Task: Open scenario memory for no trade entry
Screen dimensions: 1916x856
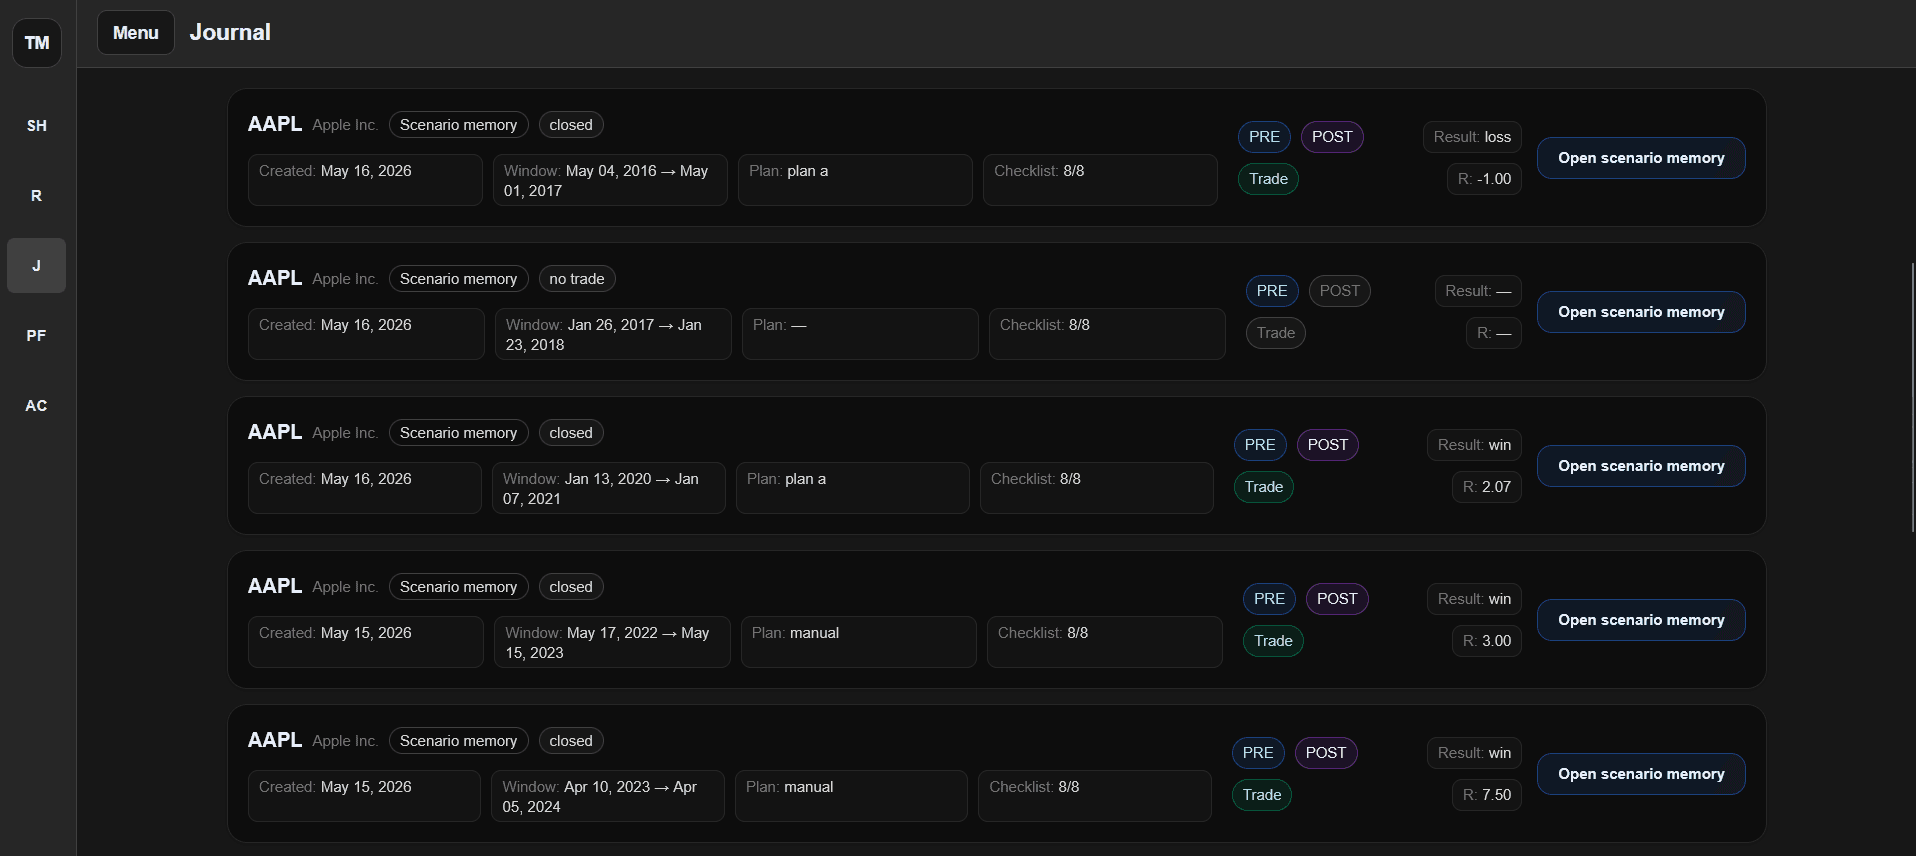Action: [x=1641, y=312]
